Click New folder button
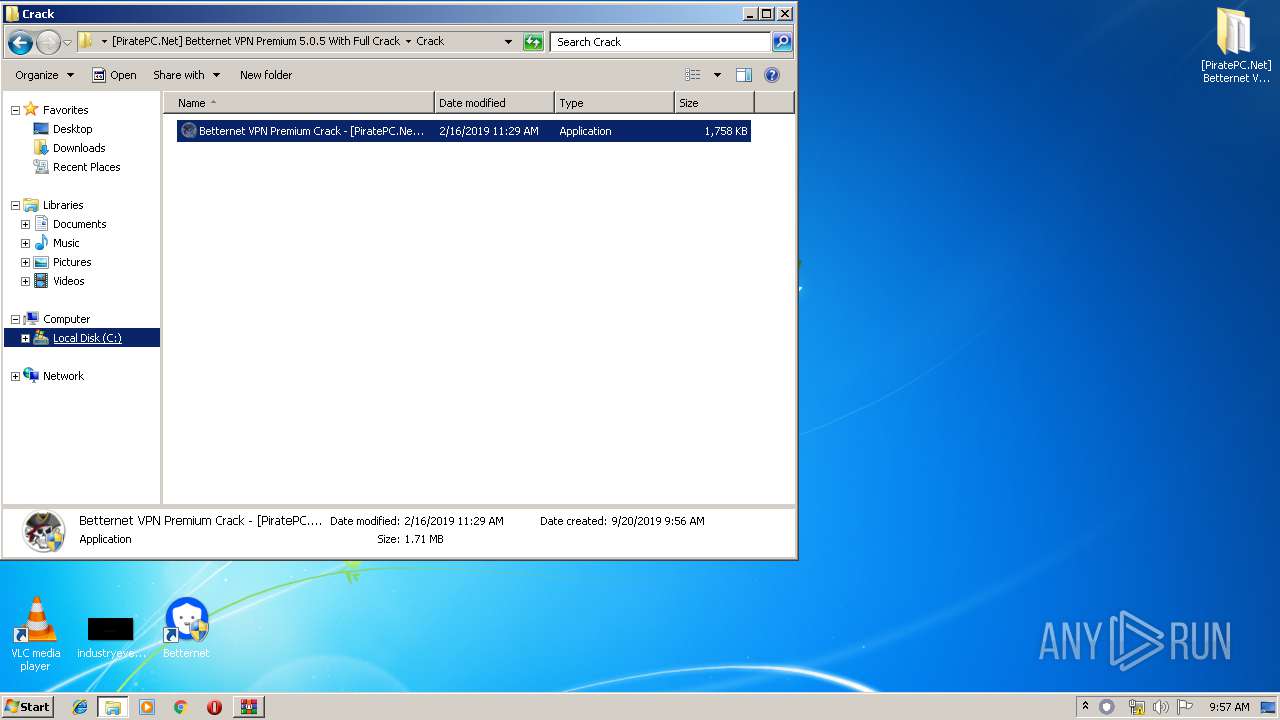Image resolution: width=1280 pixels, height=720 pixels. tap(266, 75)
